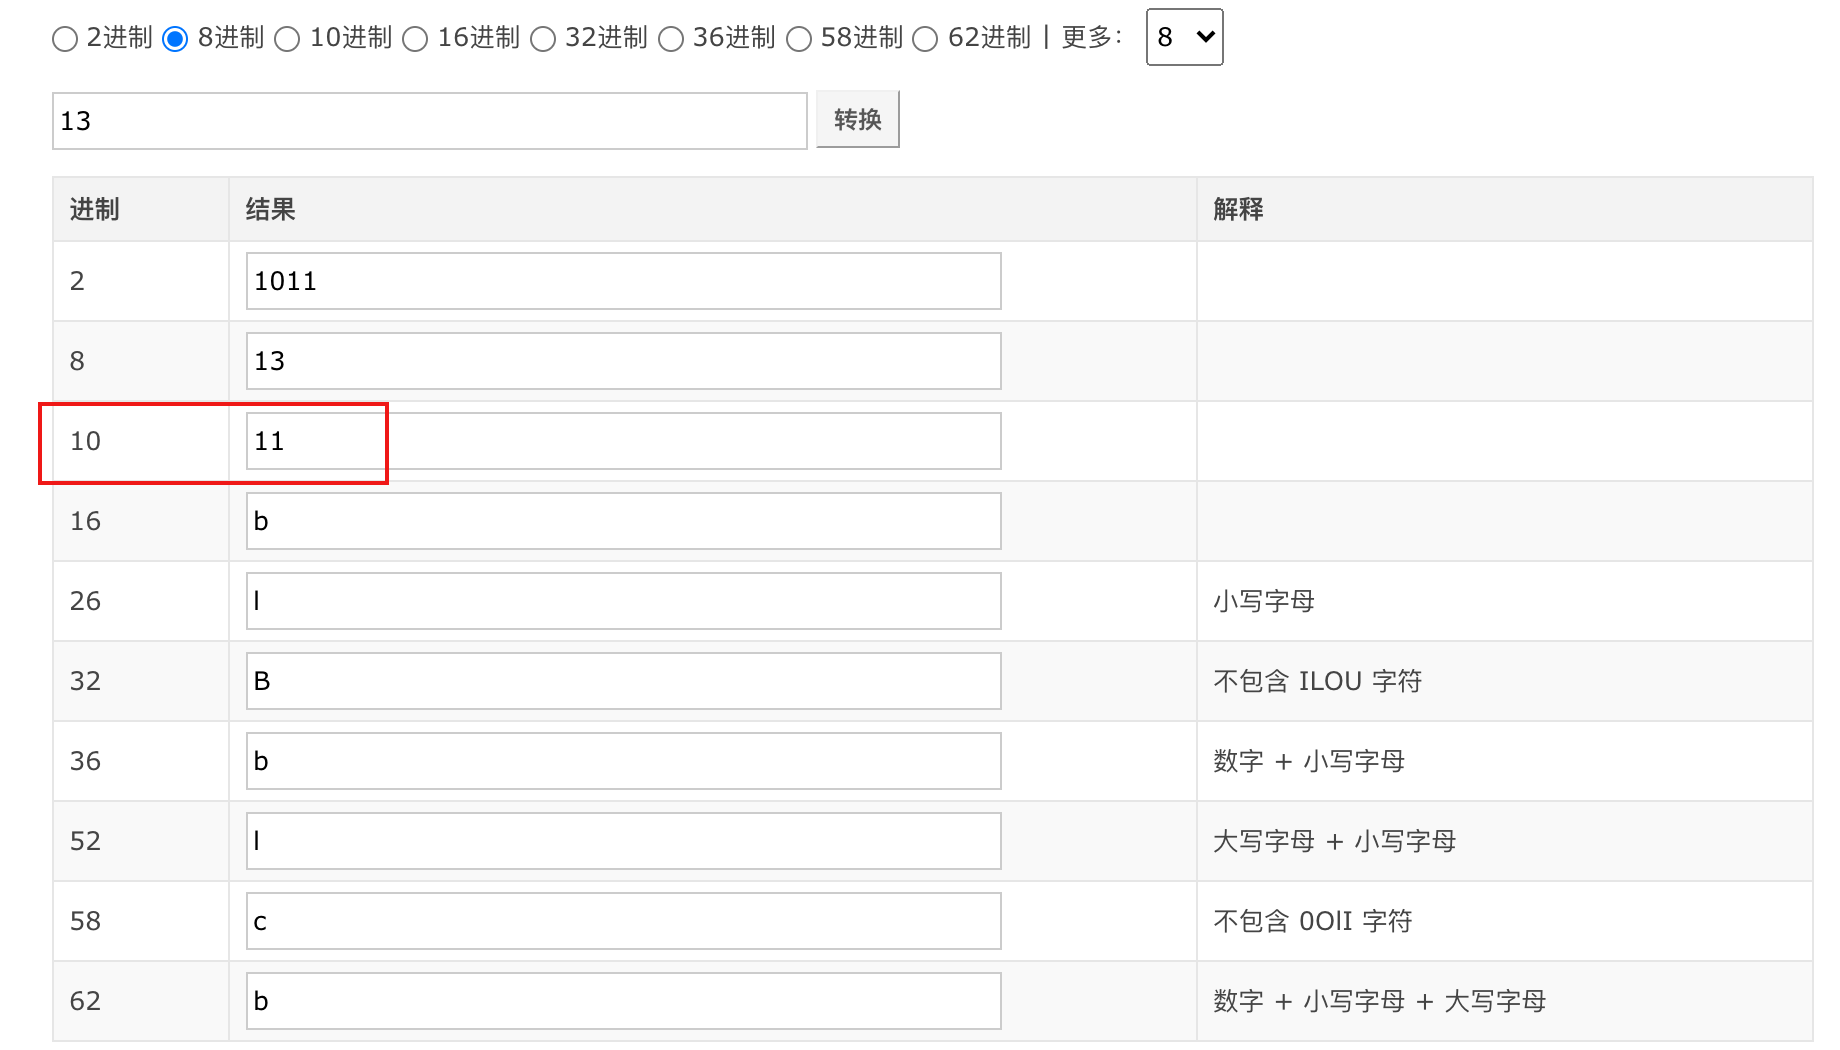Click the base 62 result field
This screenshot has height=1050, width=1840.
pyautogui.click(x=624, y=1001)
